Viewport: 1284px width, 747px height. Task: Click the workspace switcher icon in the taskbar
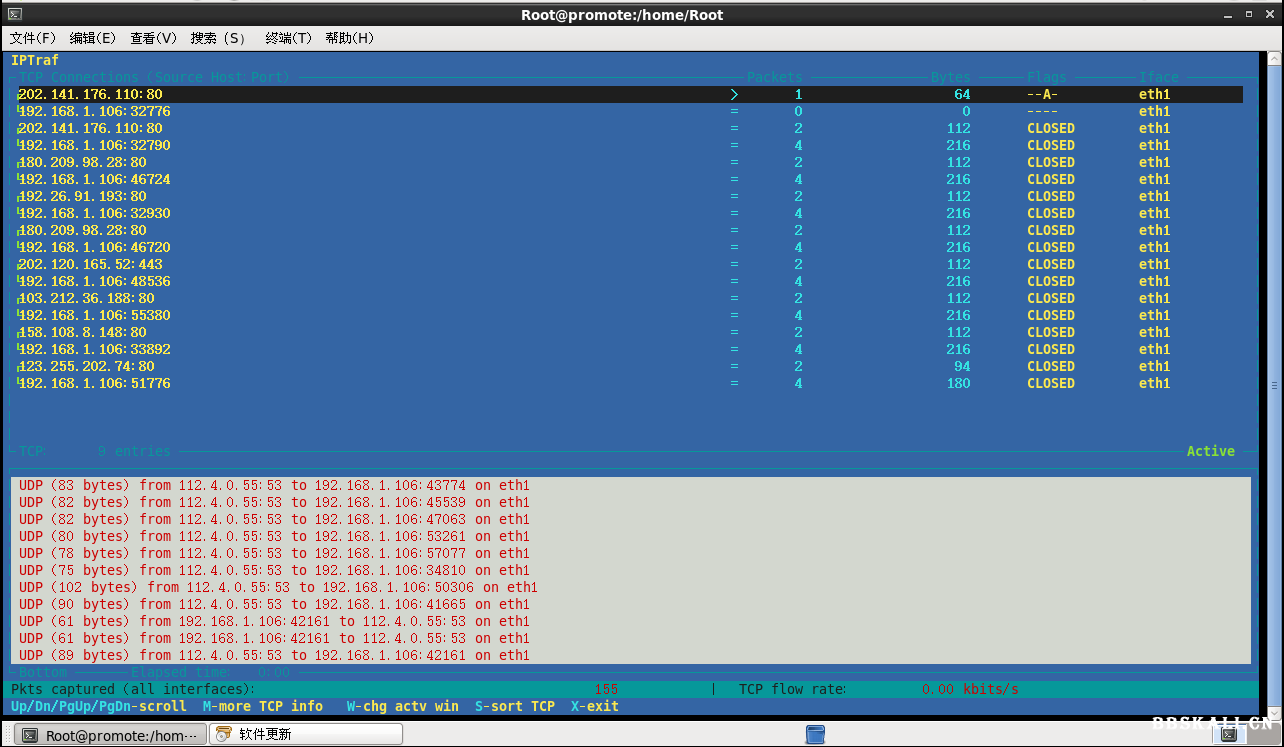[x=815, y=735]
